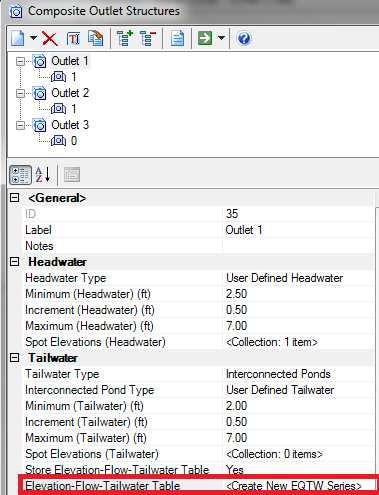Select child item 1 under Outlet 2

point(74,109)
